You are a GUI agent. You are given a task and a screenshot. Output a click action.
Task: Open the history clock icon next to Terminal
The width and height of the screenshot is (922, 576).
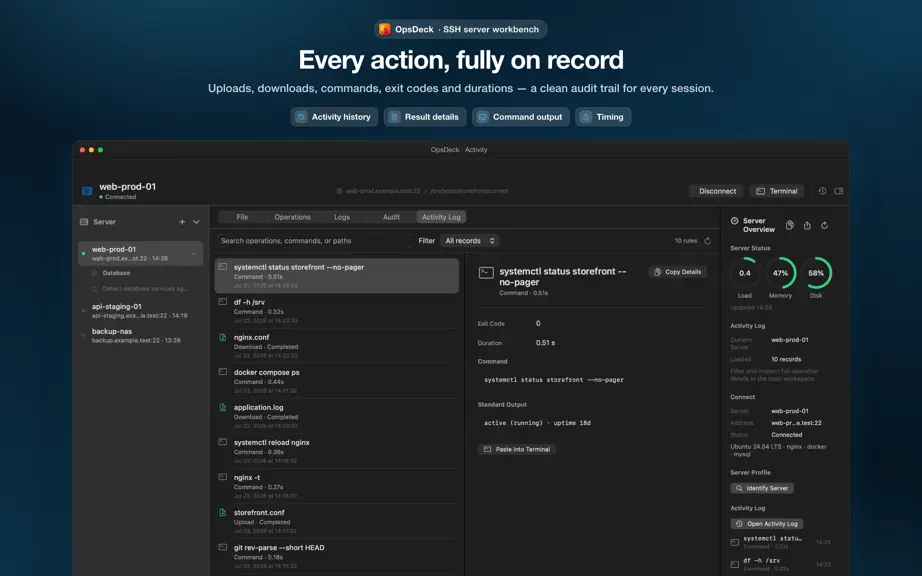tap(823, 191)
